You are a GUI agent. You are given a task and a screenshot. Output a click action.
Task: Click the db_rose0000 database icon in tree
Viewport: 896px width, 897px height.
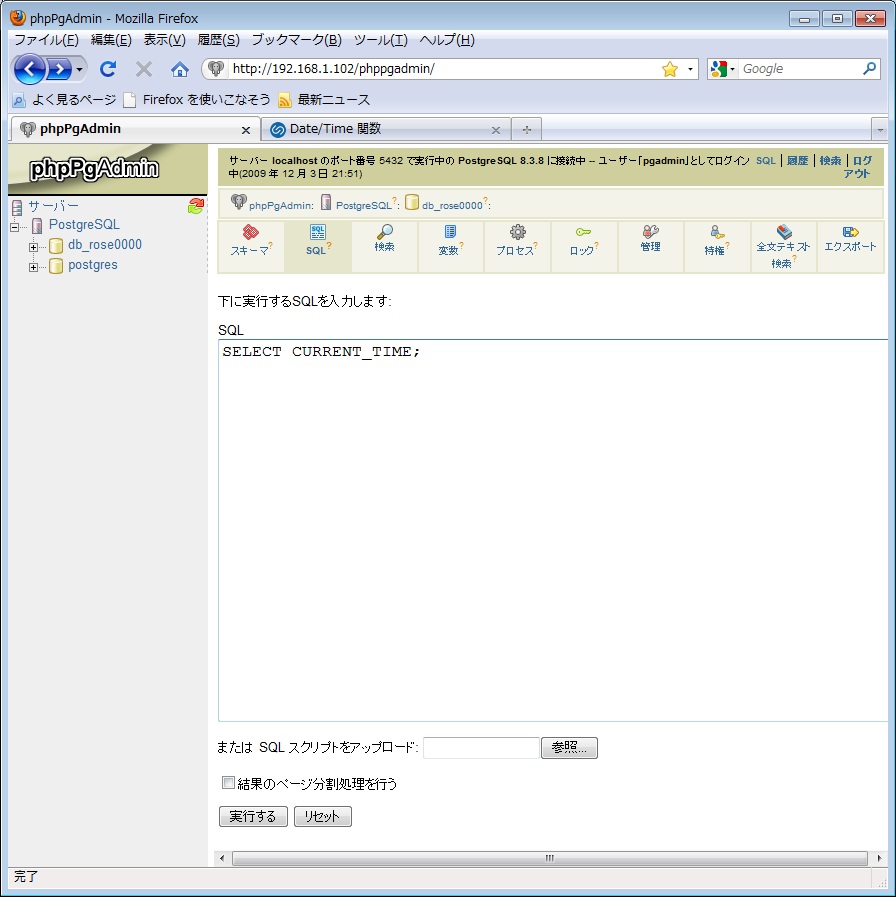pyautogui.click(x=56, y=246)
